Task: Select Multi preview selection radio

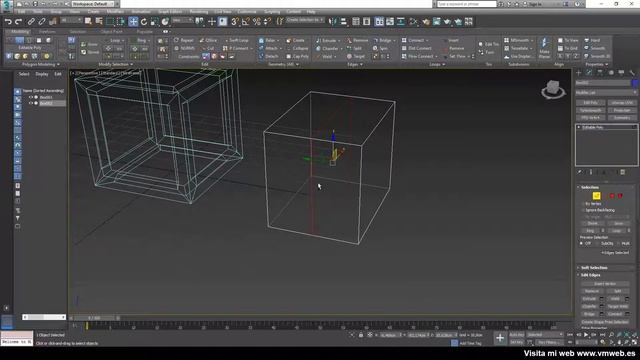Action: (619, 243)
